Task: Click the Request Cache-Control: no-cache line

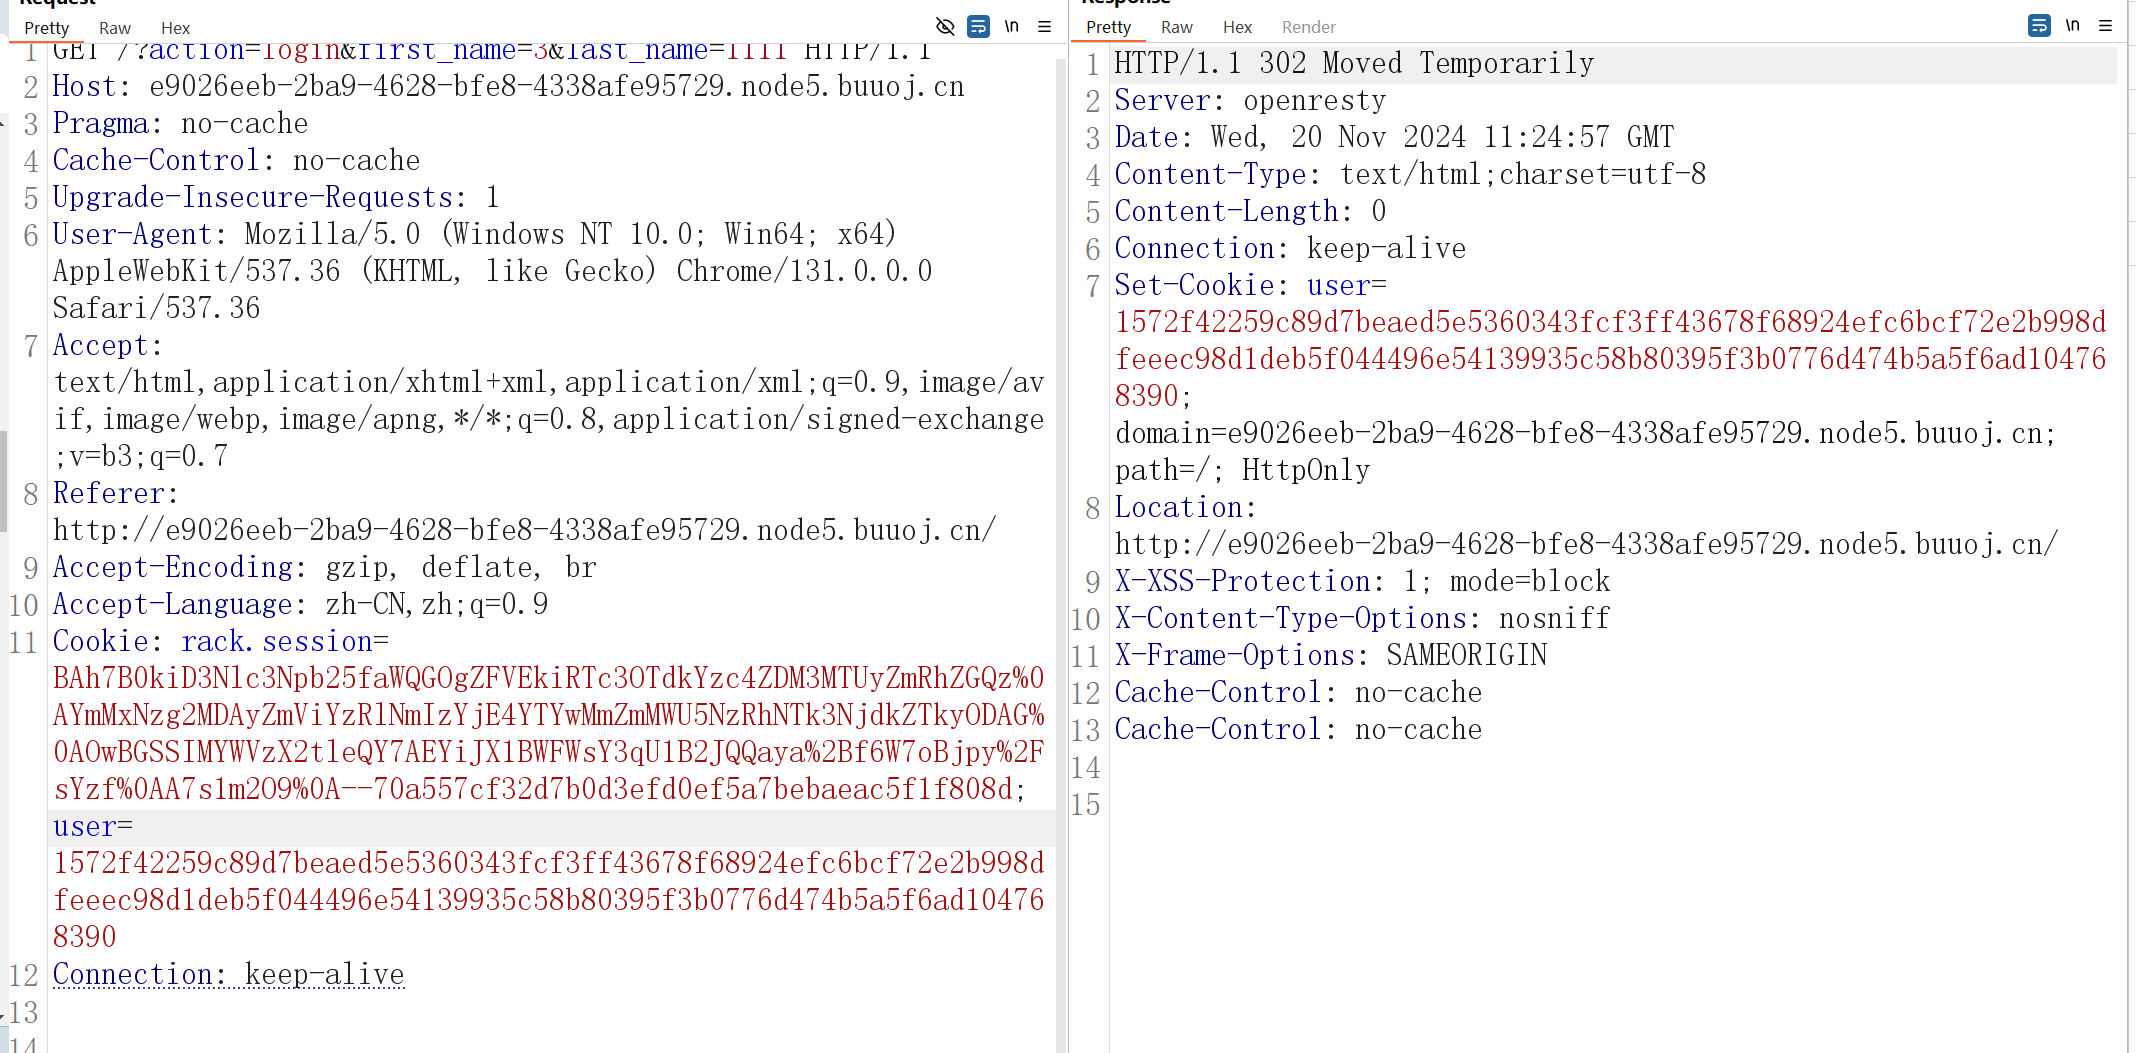Action: pos(236,161)
